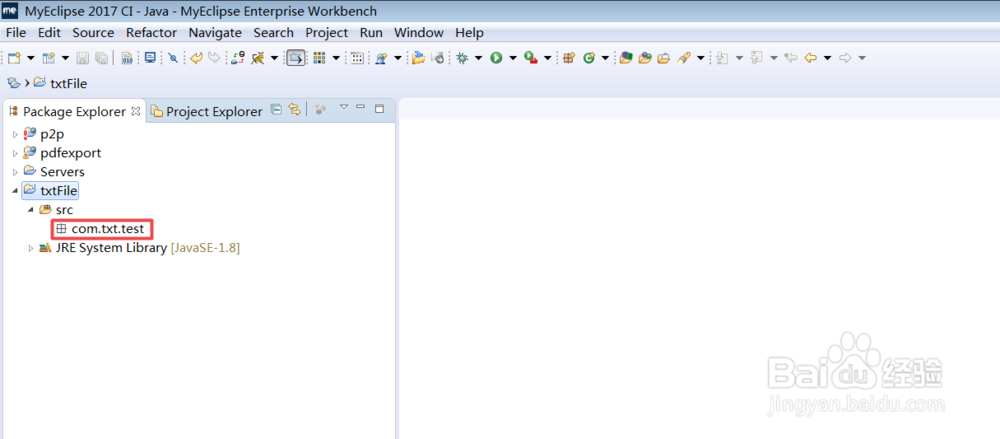
Task: Click the server deploy toolbar icon
Action: click(x=238, y=58)
